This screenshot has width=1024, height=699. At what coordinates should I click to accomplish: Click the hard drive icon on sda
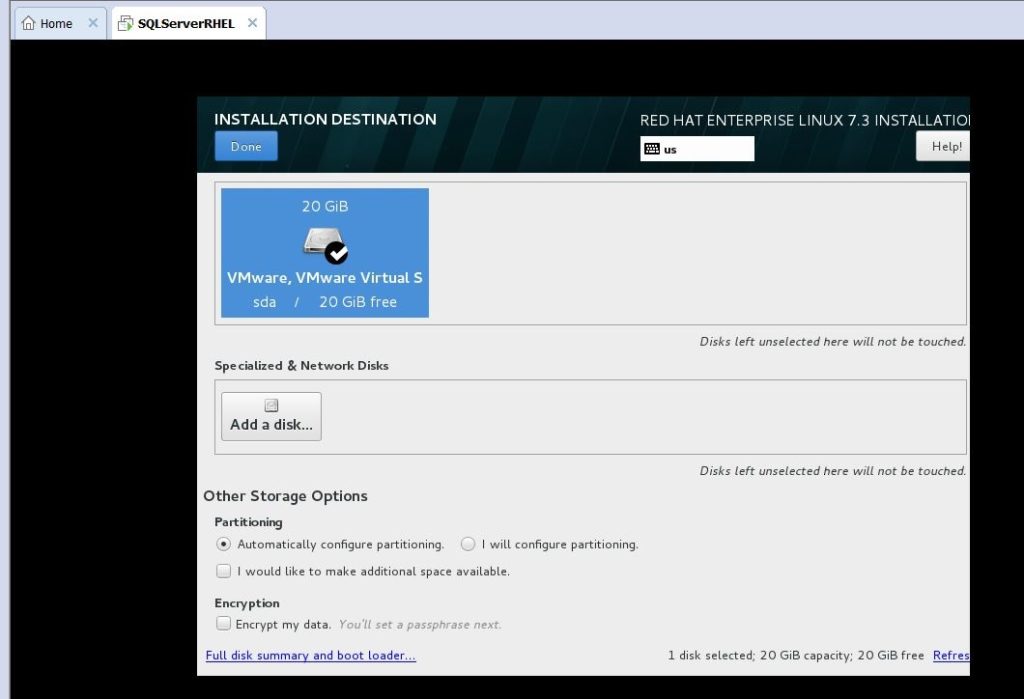320,242
